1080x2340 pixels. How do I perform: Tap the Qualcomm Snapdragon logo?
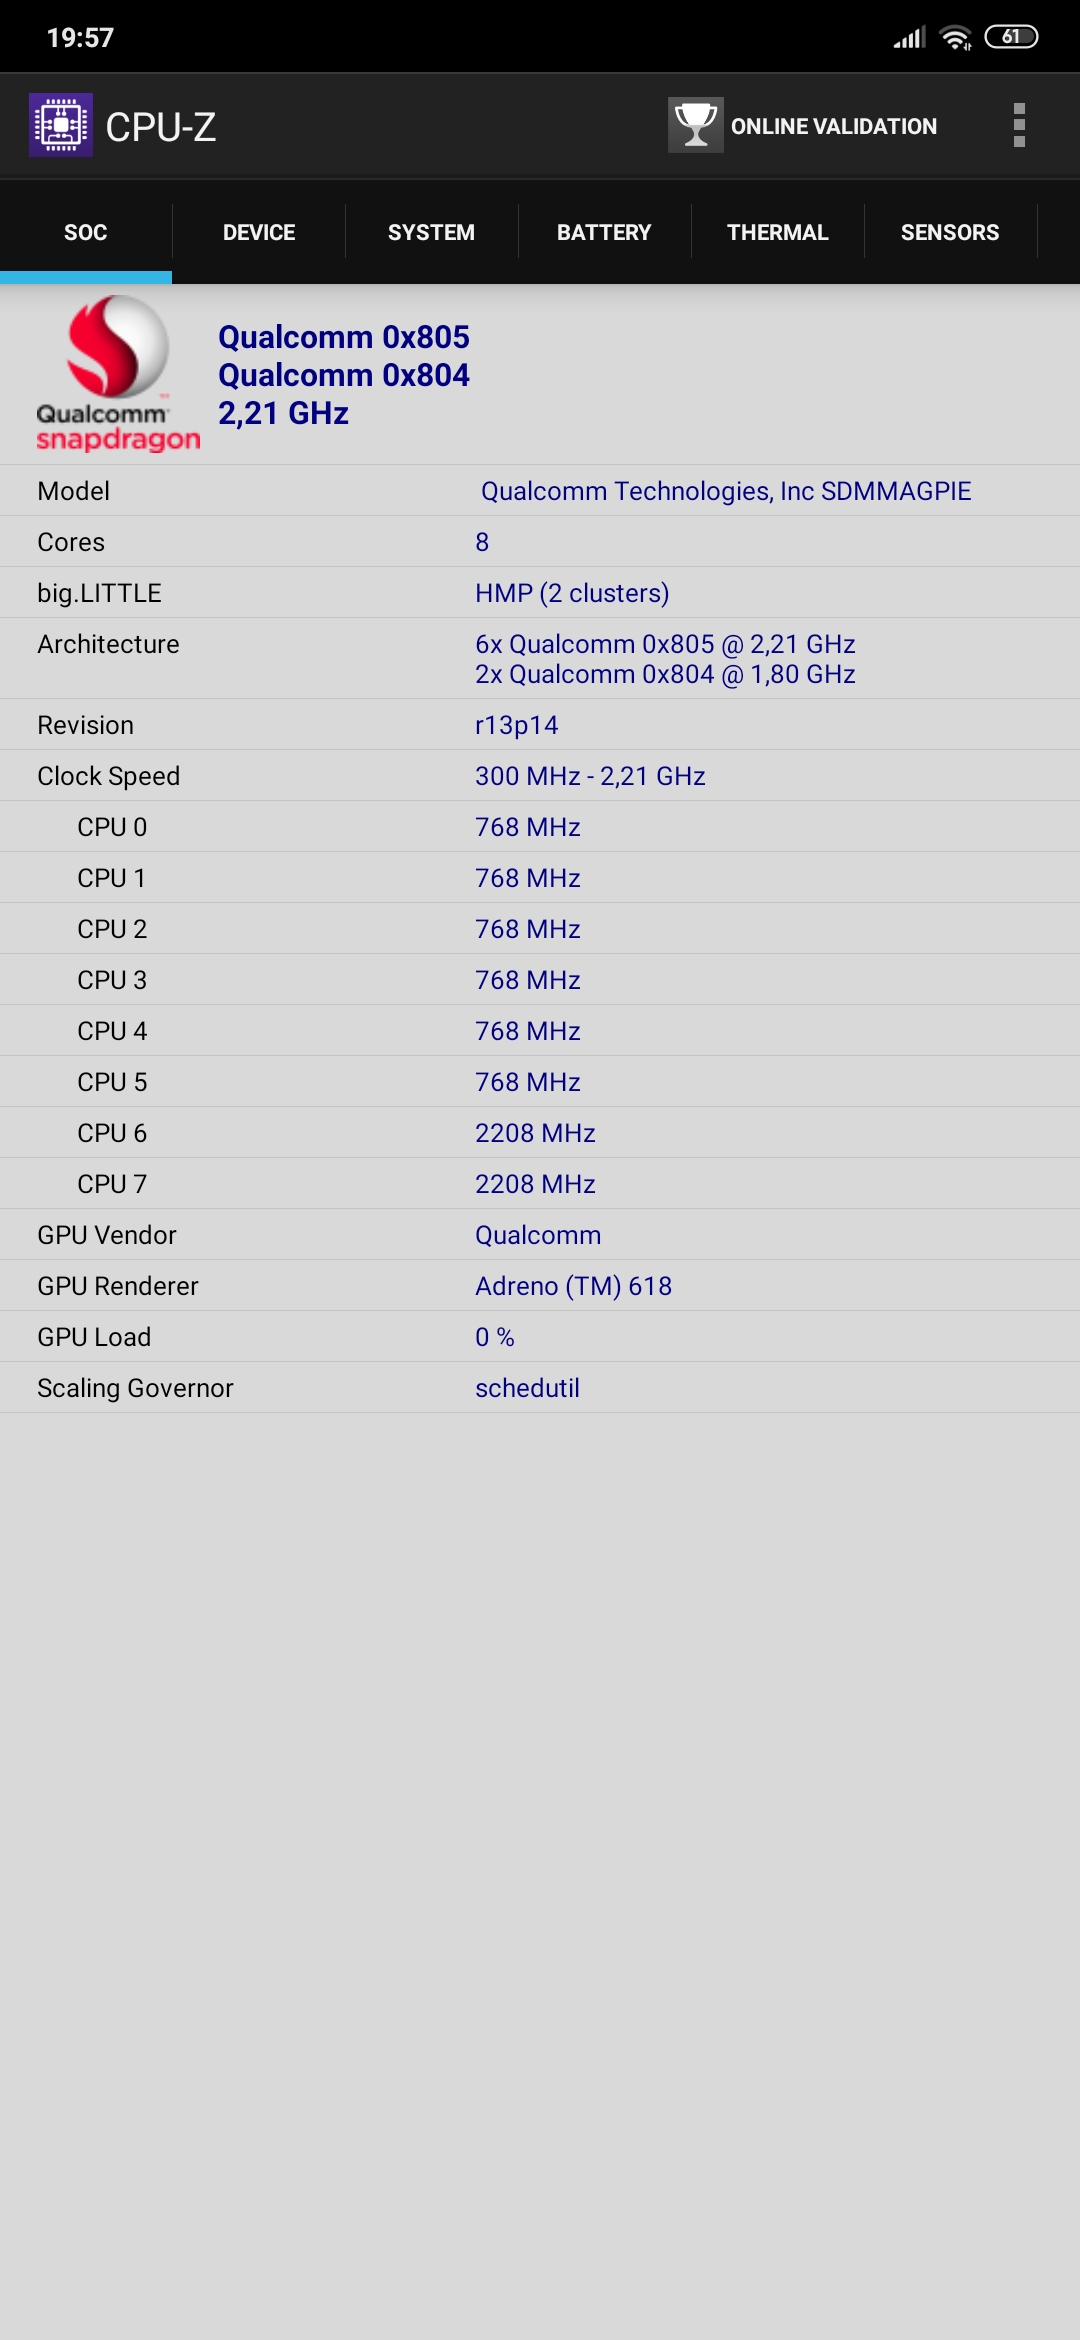(x=118, y=373)
